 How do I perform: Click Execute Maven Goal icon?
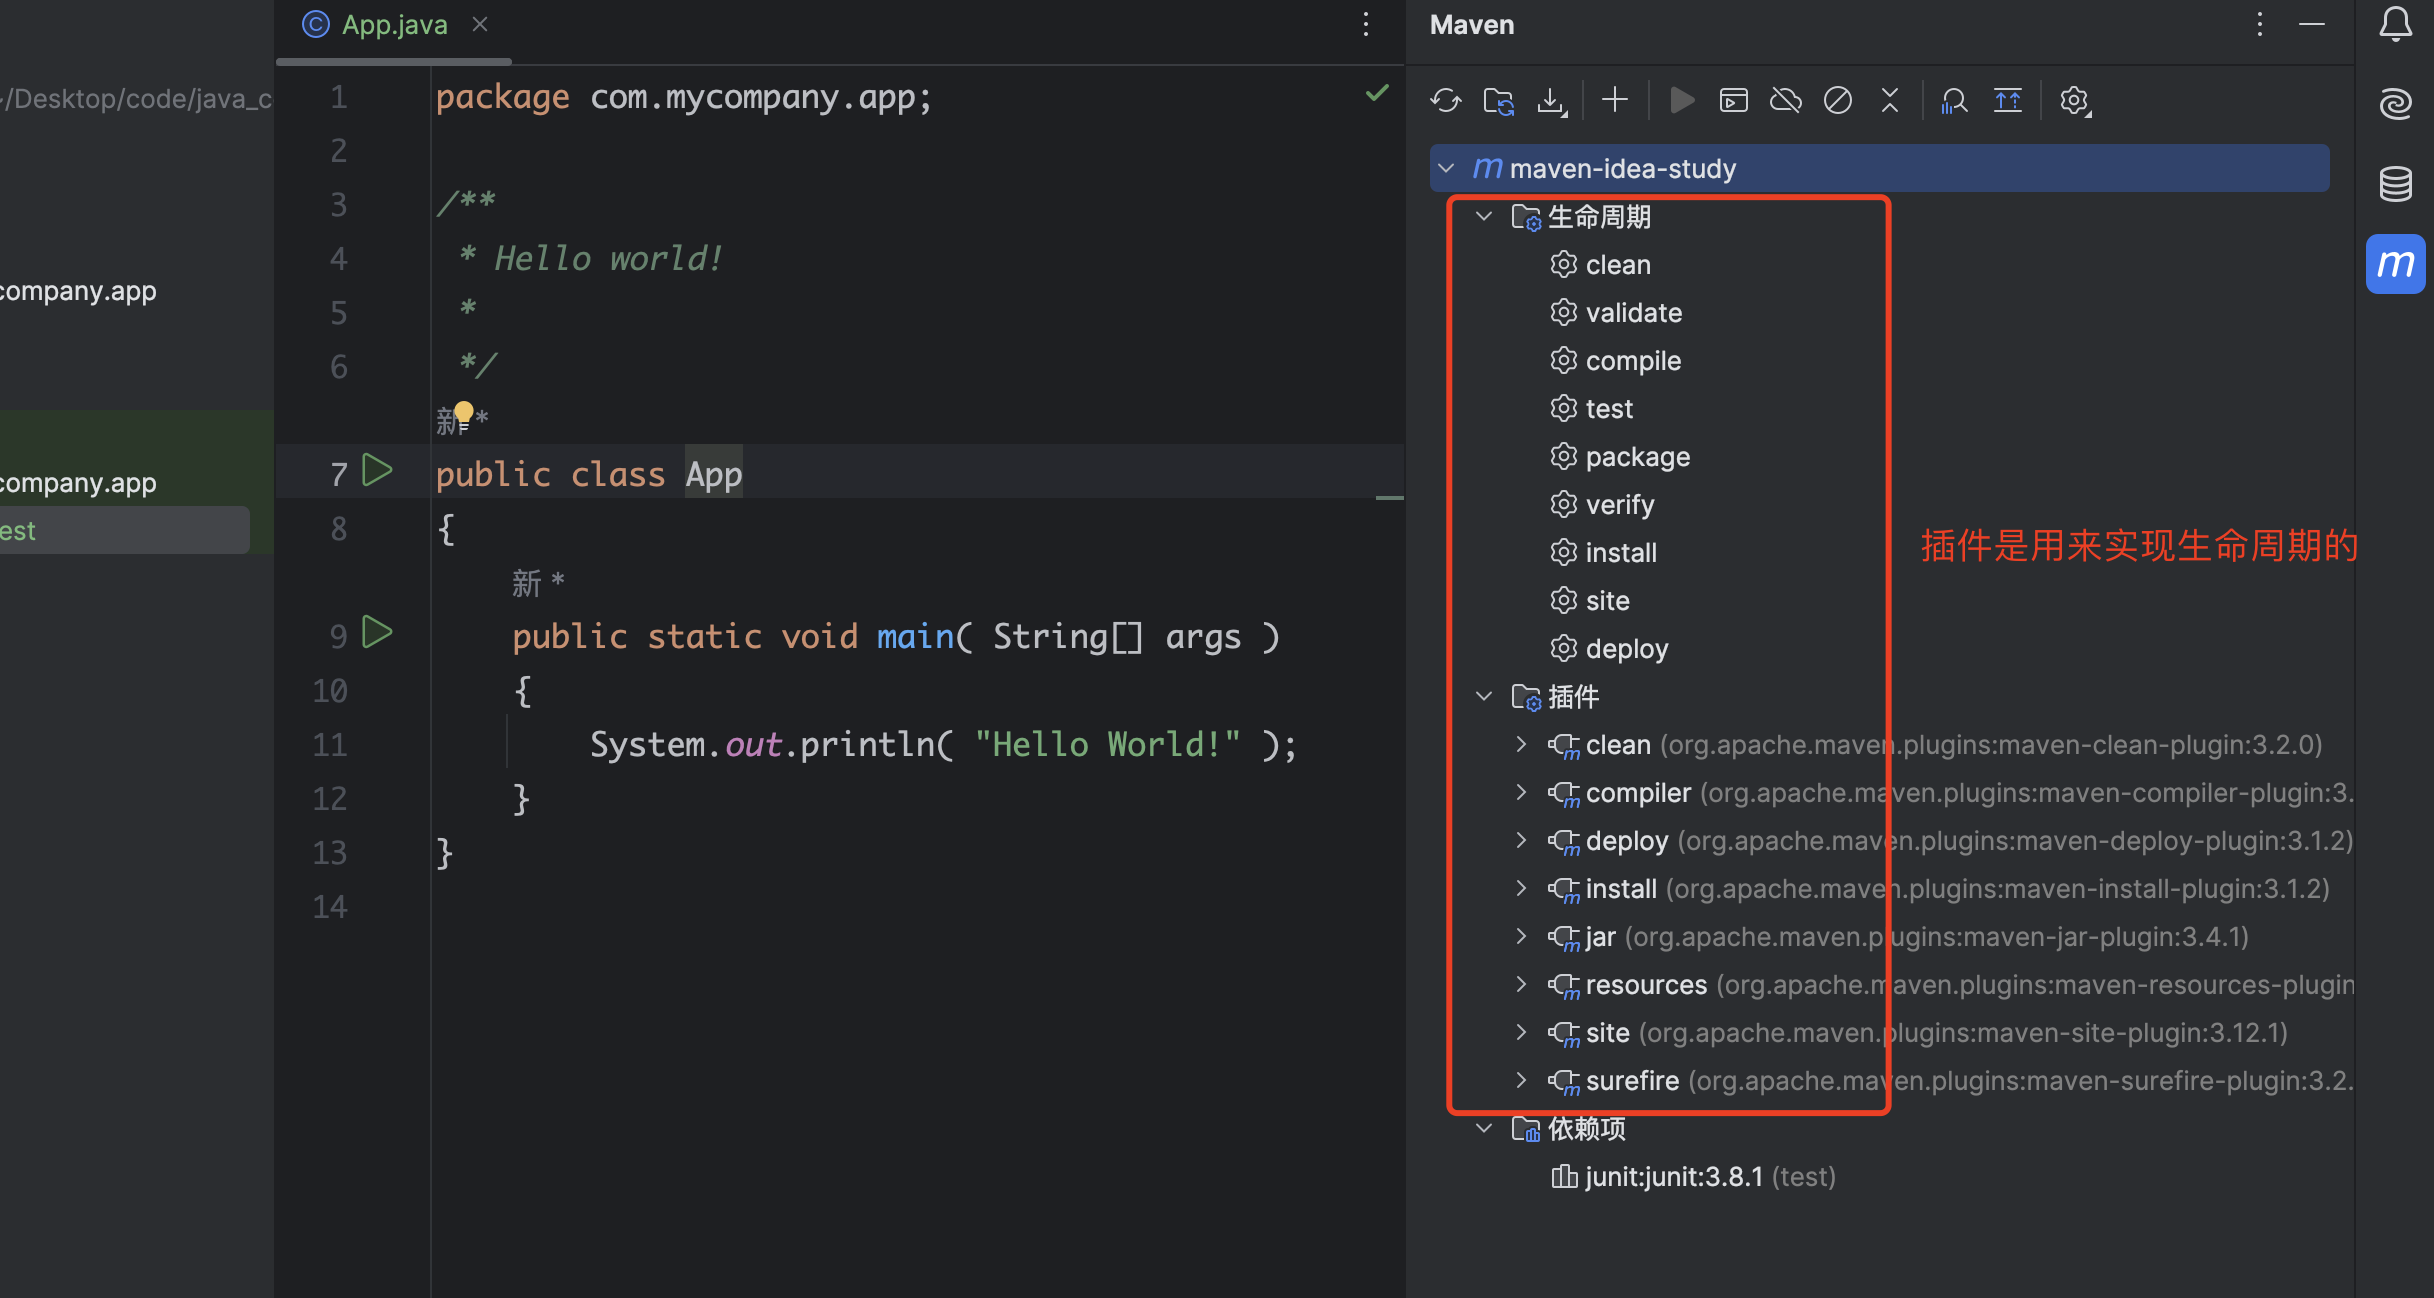pyautogui.click(x=1733, y=101)
